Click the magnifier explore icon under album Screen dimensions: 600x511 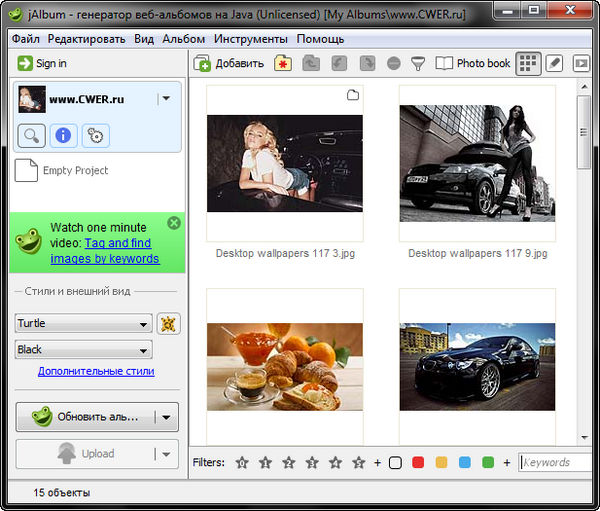[32, 136]
